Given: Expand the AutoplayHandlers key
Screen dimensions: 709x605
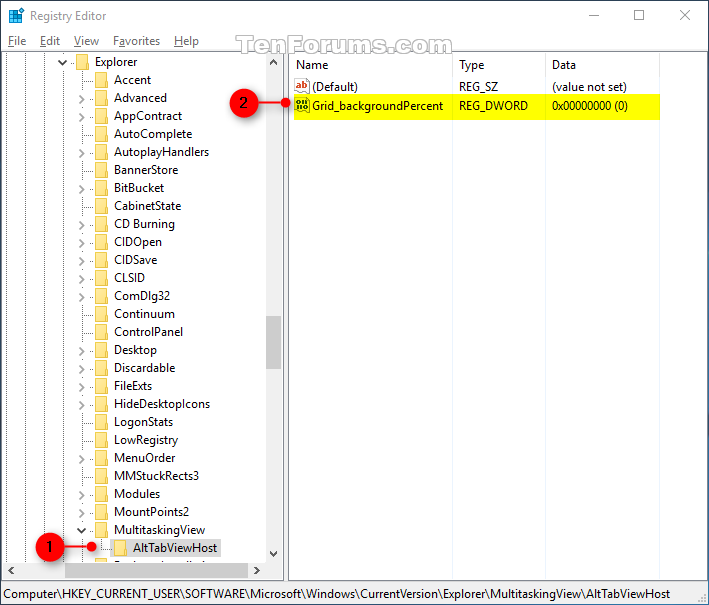Looking at the screenshot, I should (x=81, y=153).
